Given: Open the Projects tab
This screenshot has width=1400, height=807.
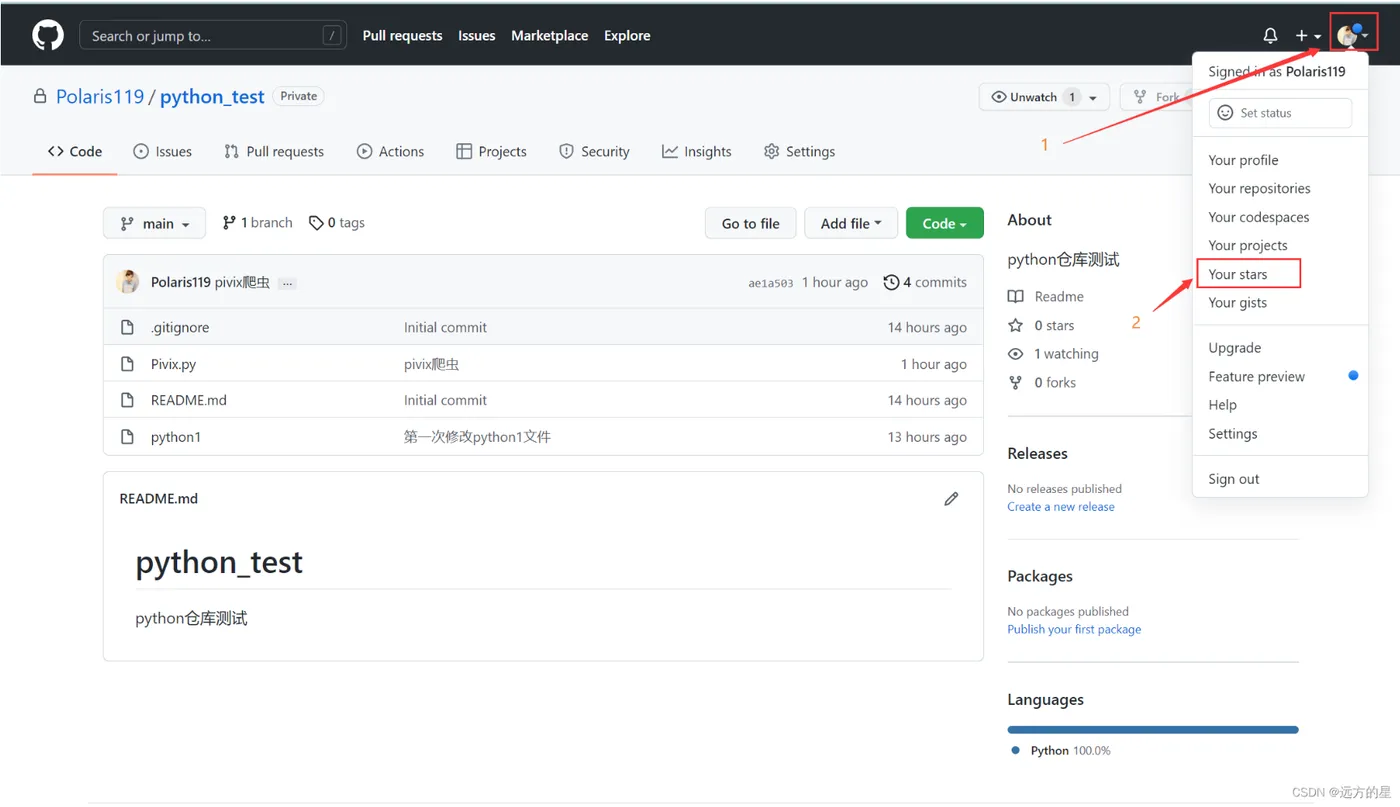Looking at the screenshot, I should tap(491, 151).
